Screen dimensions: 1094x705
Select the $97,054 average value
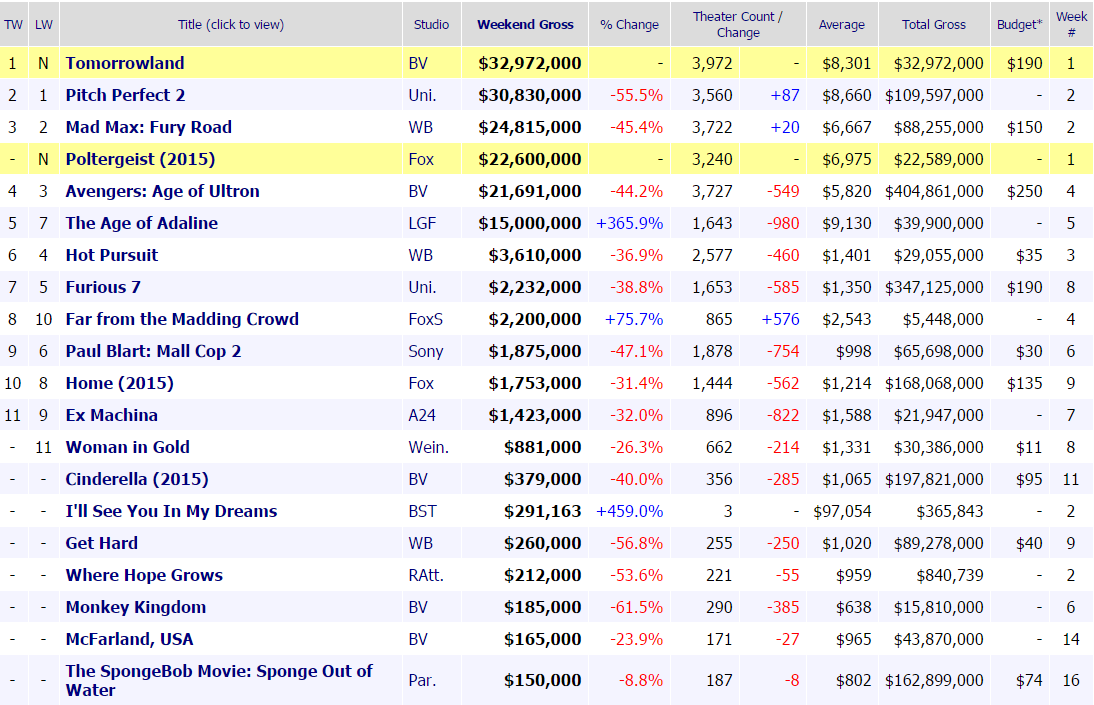pos(842,512)
